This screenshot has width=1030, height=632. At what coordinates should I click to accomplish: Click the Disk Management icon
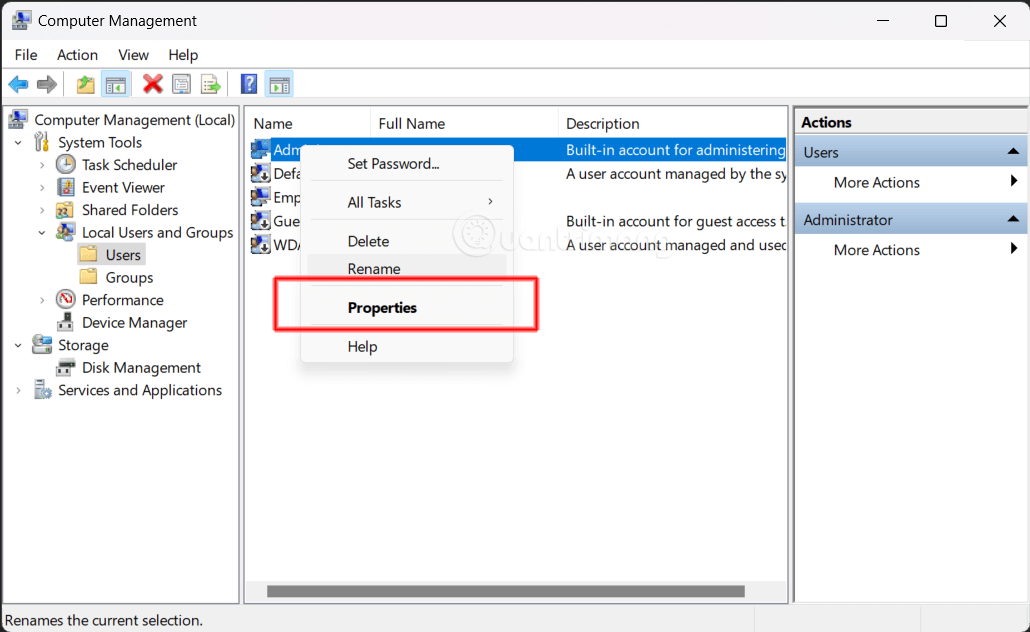point(65,367)
